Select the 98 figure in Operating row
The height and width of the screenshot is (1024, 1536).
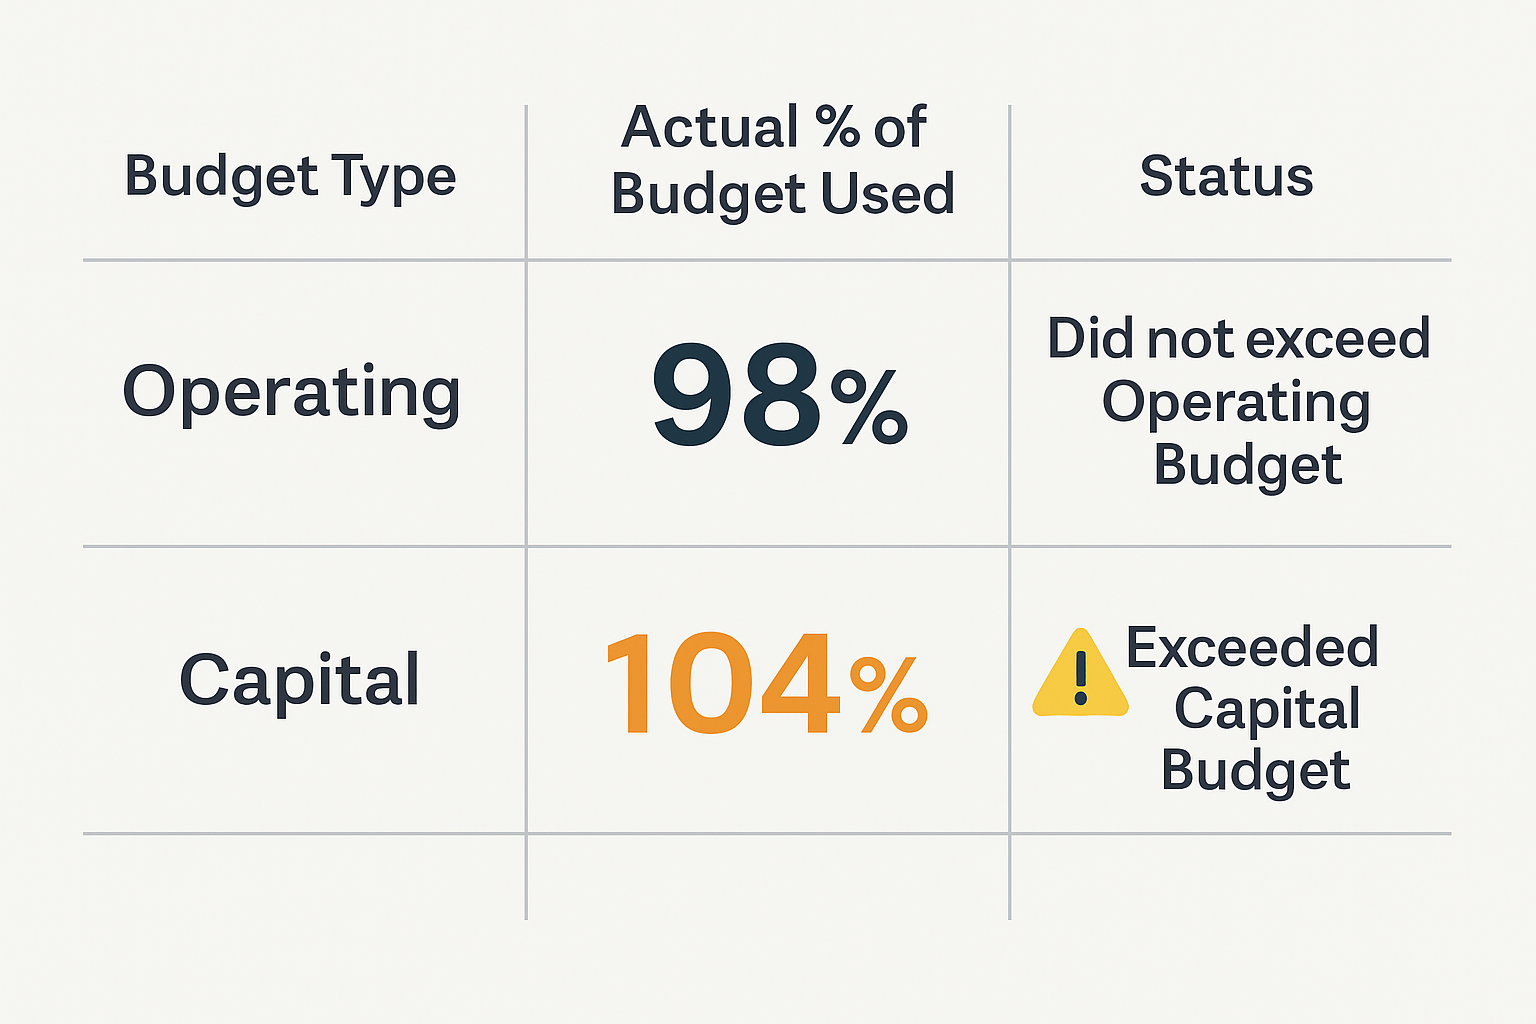[x=736, y=397]
